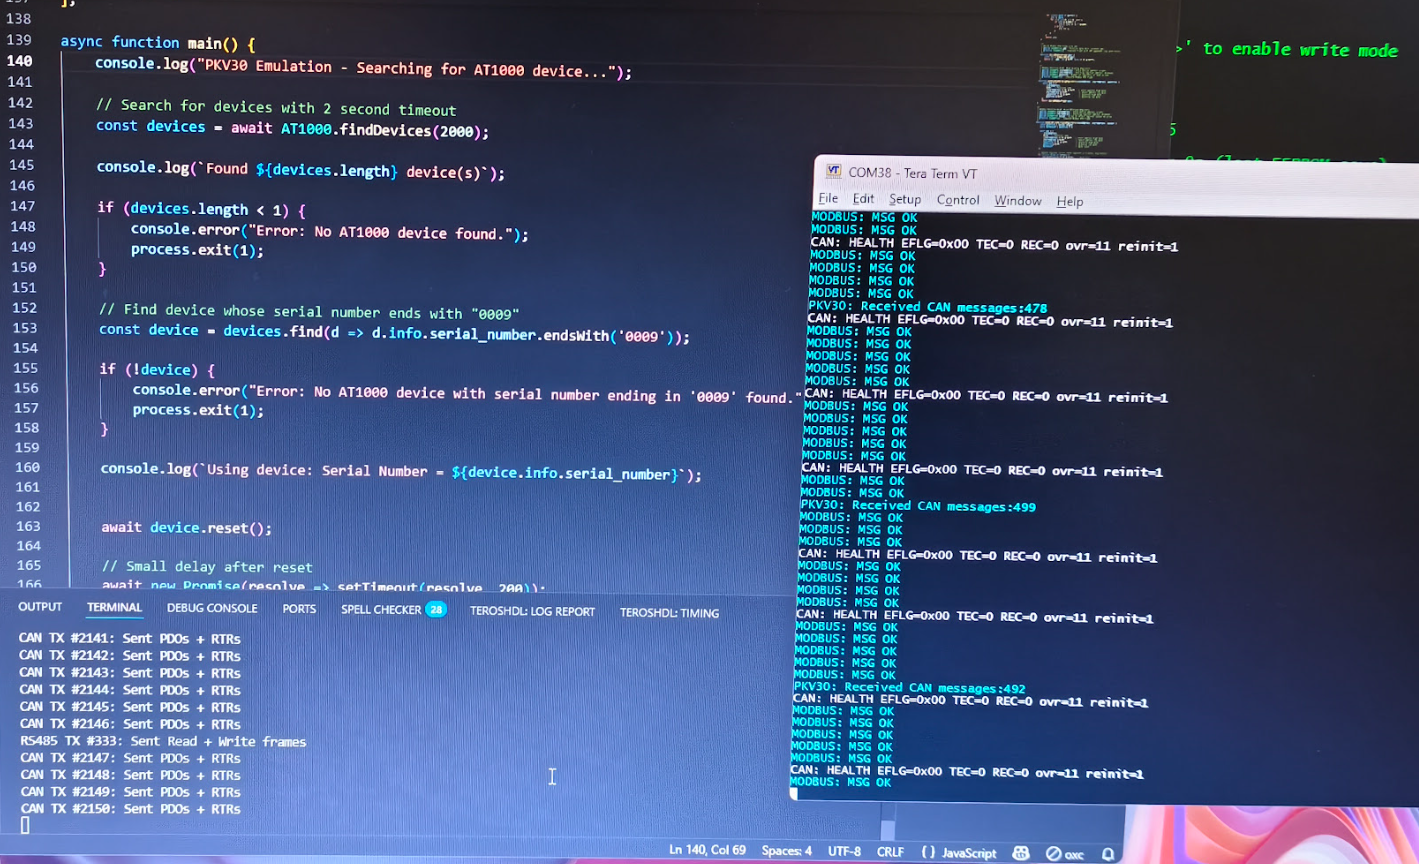
Task: Open Setup menu in Tera Term
Action: [905, 199]
